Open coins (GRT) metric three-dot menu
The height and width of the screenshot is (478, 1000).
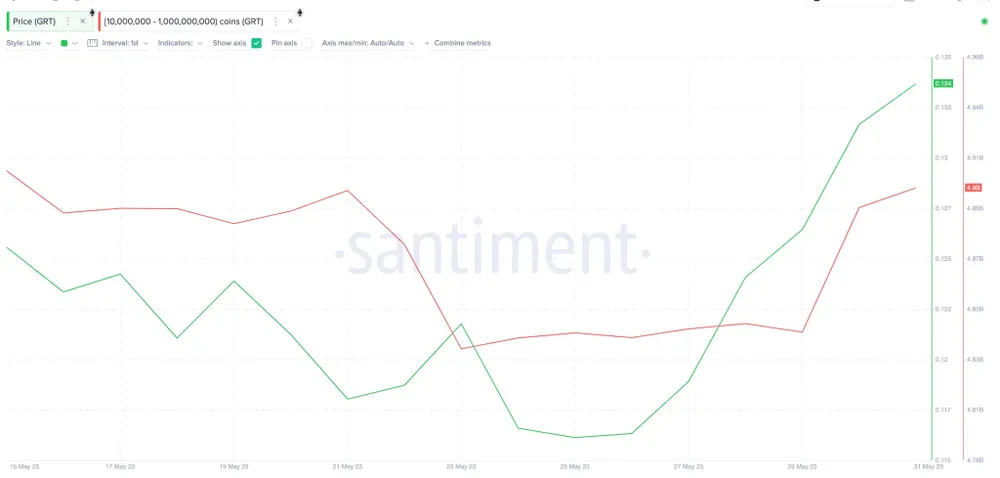coord(275,21)
